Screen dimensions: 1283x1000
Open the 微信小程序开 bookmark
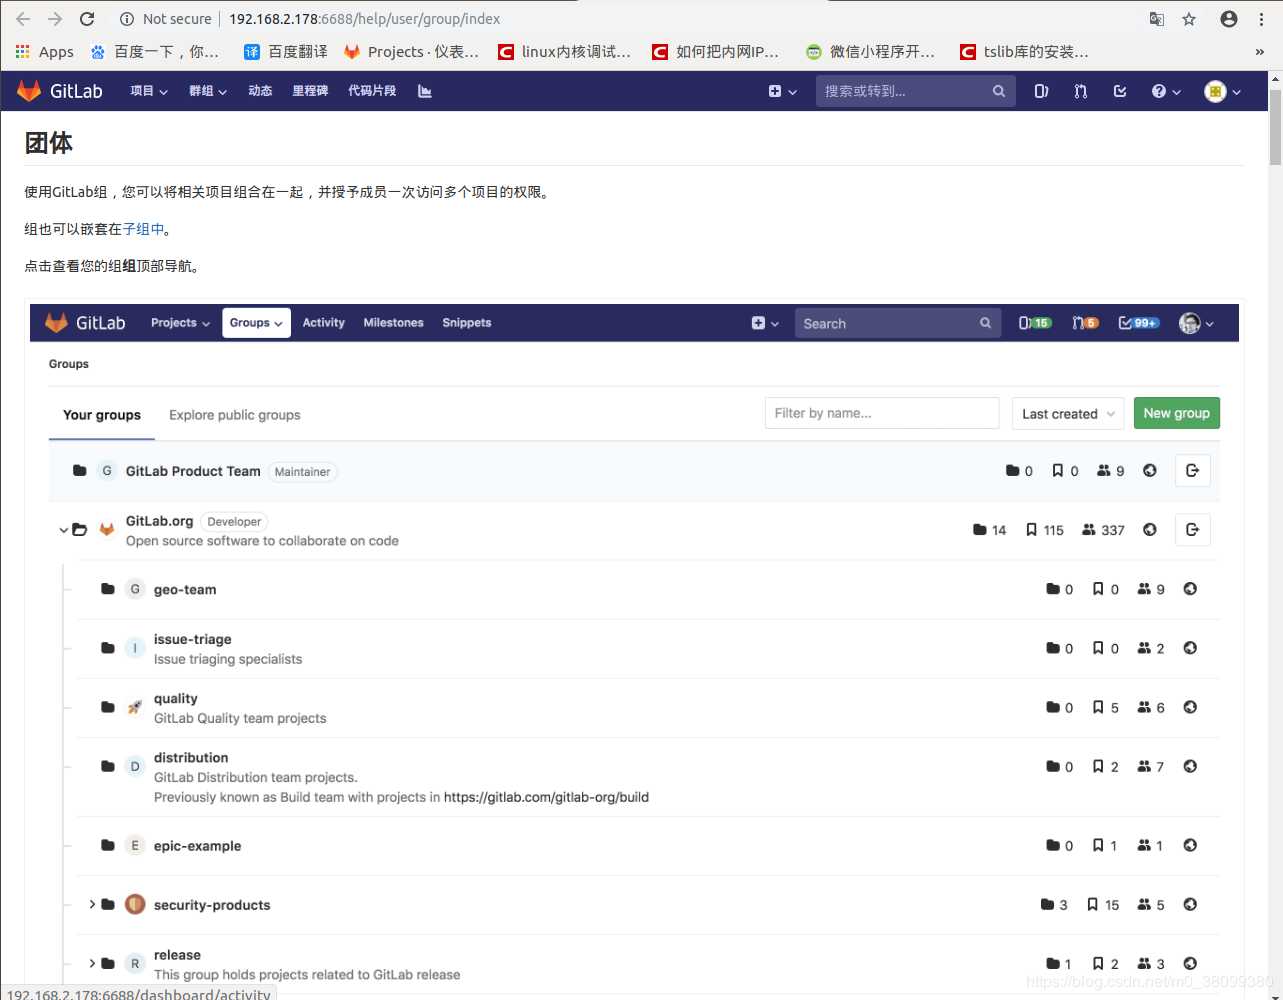pos(871,52)
